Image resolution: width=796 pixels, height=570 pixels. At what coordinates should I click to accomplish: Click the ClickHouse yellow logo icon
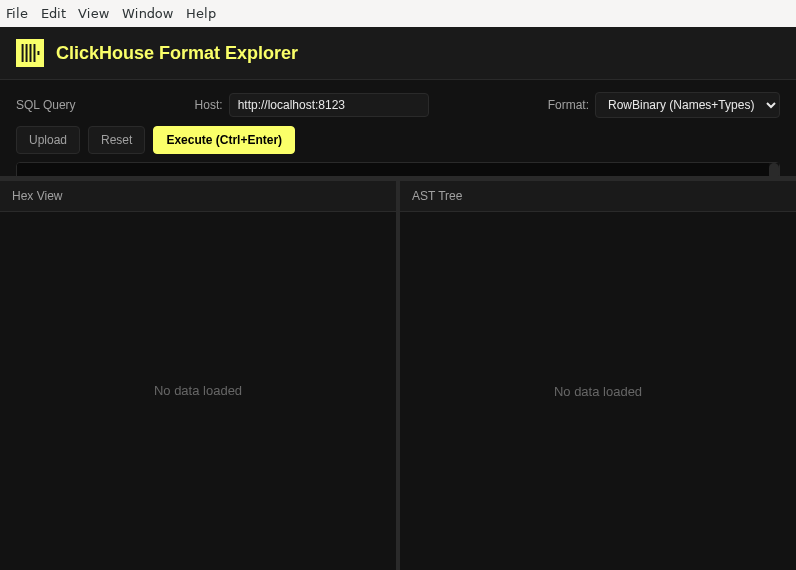point(30,53)
